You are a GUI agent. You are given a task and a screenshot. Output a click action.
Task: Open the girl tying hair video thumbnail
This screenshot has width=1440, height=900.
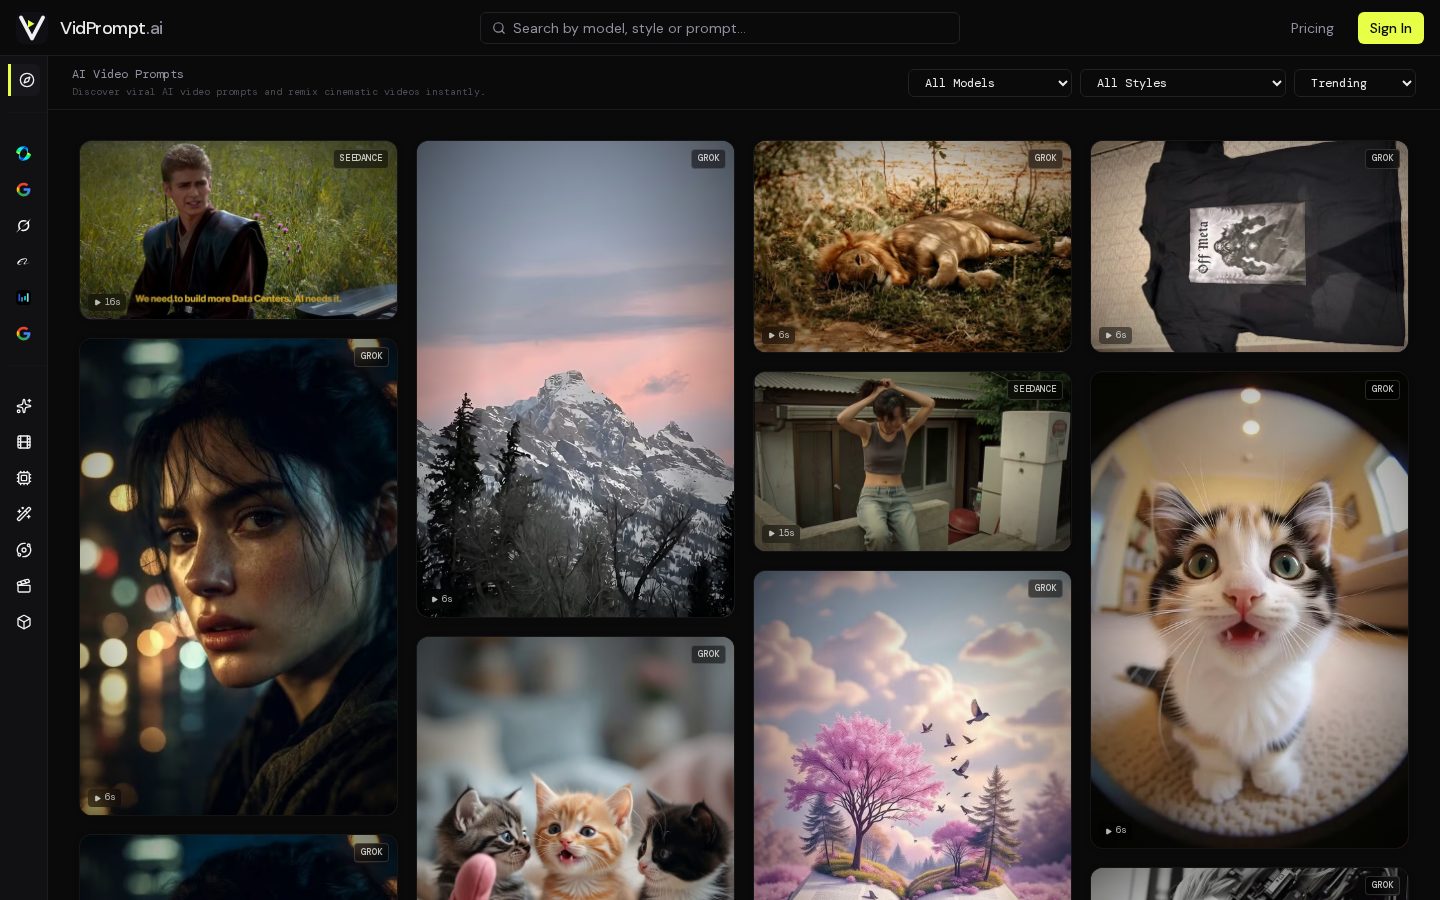(x=912, y=461)
